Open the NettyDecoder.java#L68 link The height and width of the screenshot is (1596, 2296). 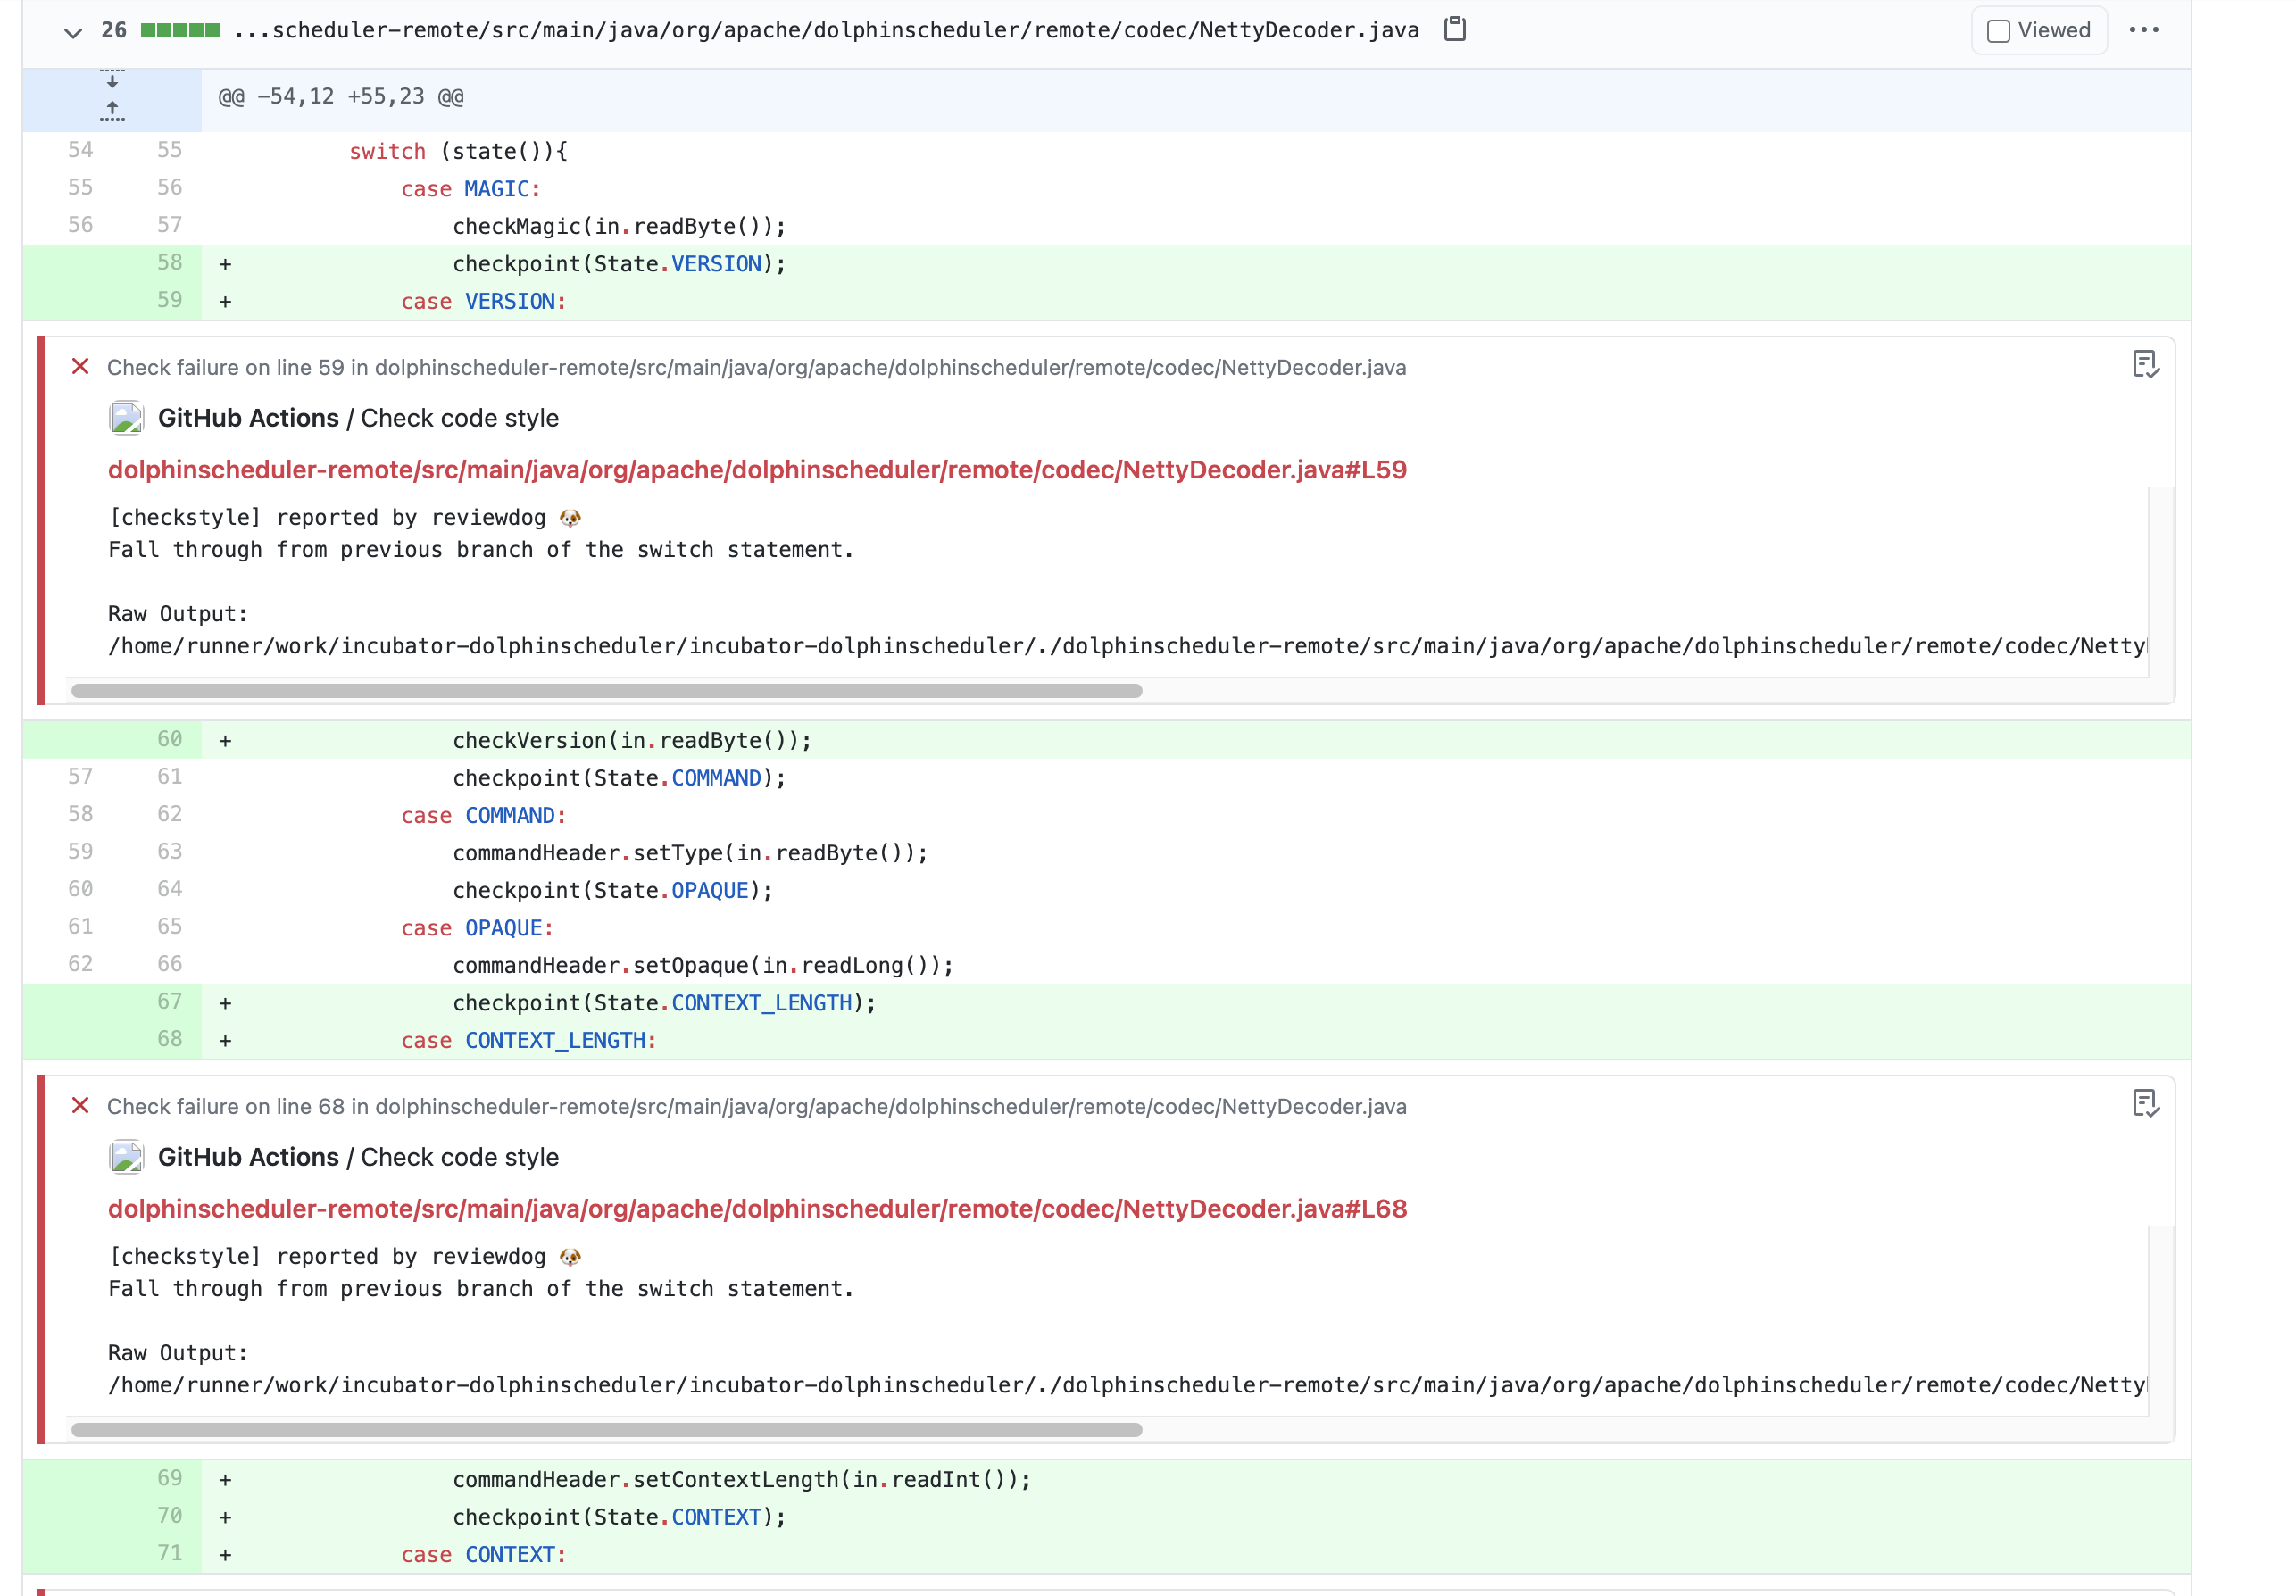point(757,1209)
